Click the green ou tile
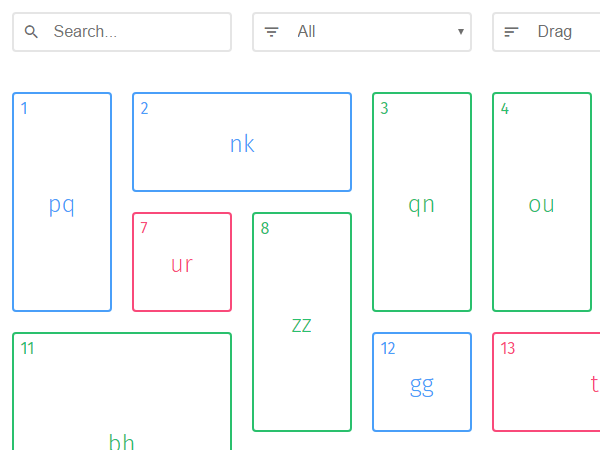 pos(542,204)
